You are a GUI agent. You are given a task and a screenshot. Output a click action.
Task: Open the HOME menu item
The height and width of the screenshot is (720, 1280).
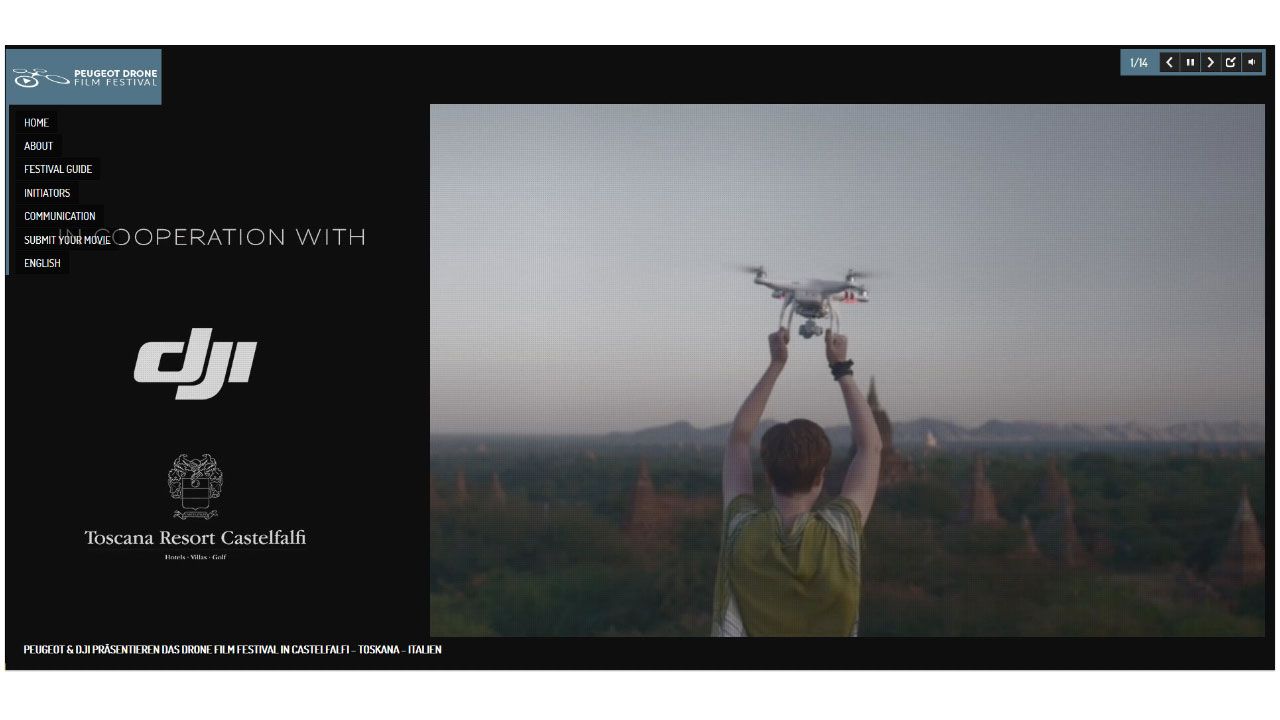point(36,123)
